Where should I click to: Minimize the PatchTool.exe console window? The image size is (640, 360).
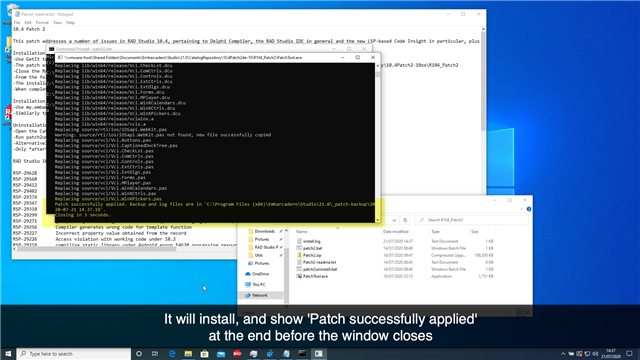point(342,58)
